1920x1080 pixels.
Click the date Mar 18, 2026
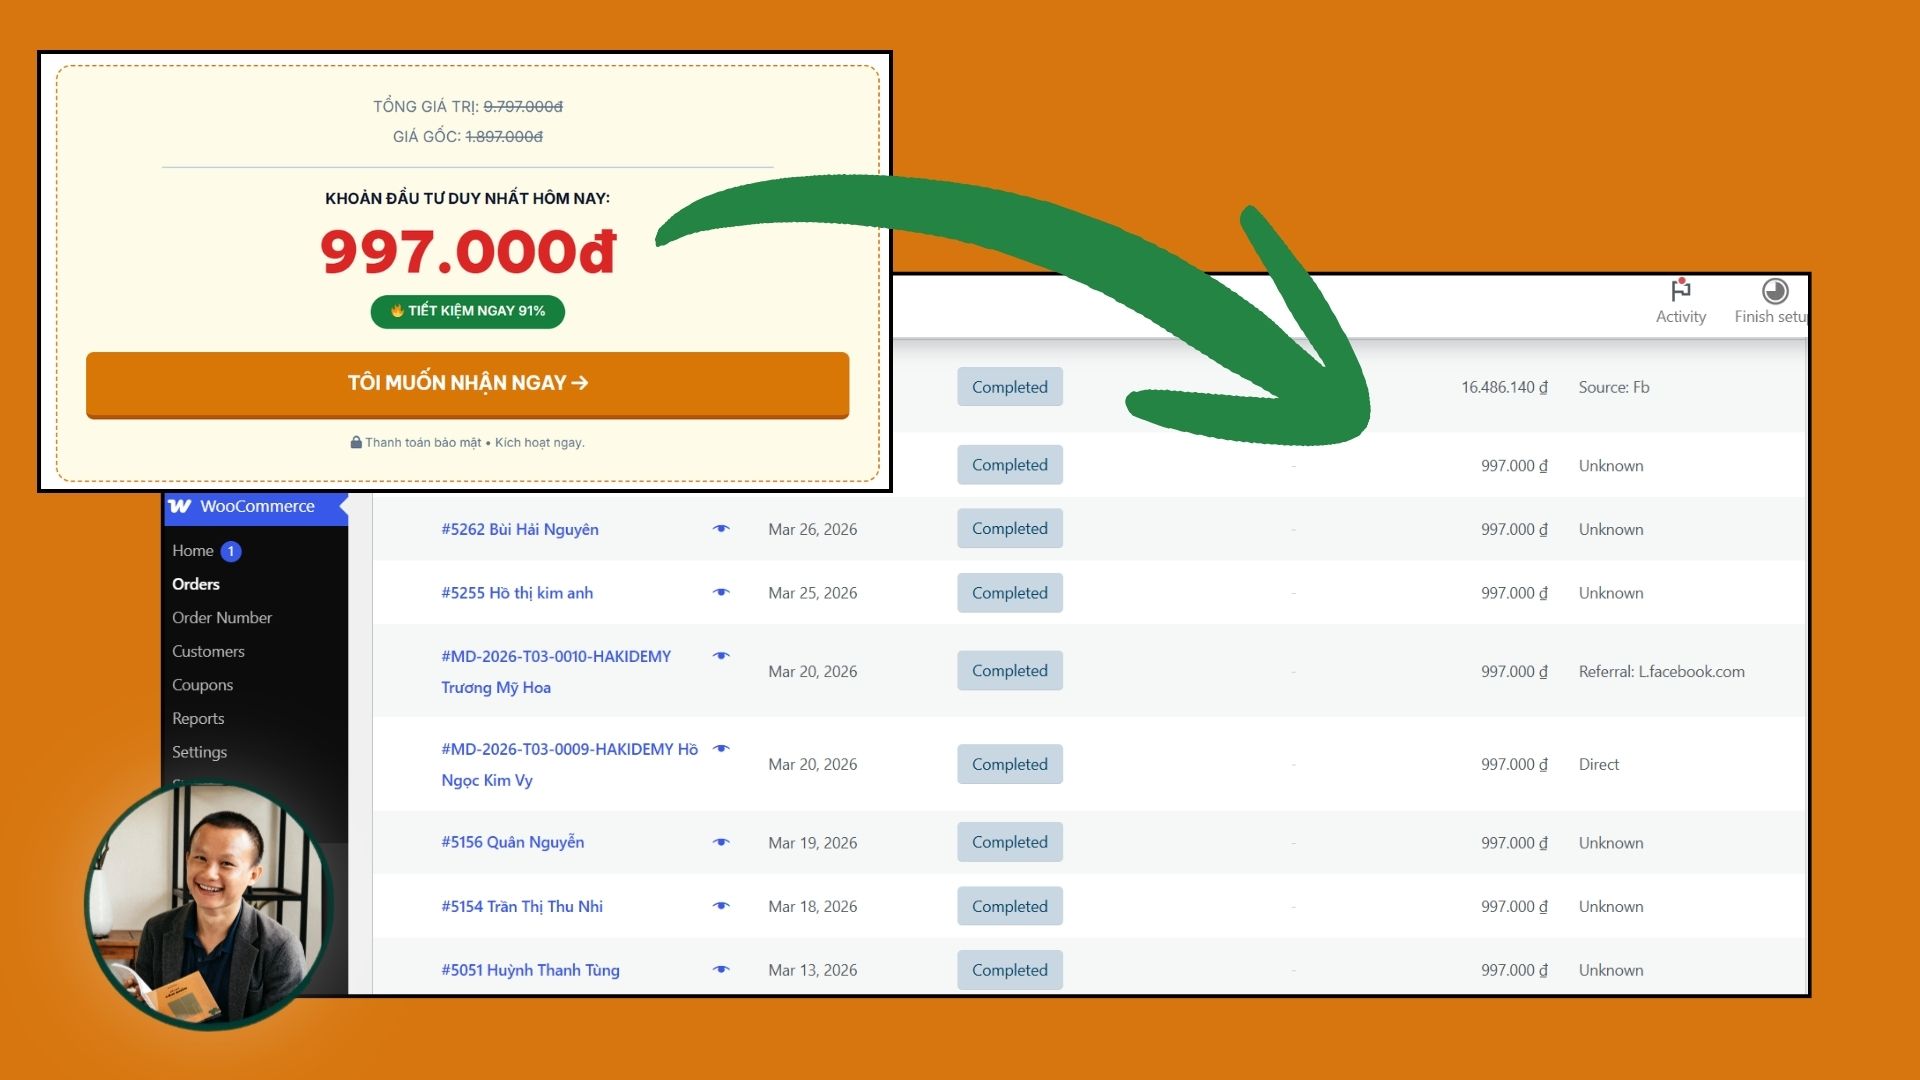813,907
